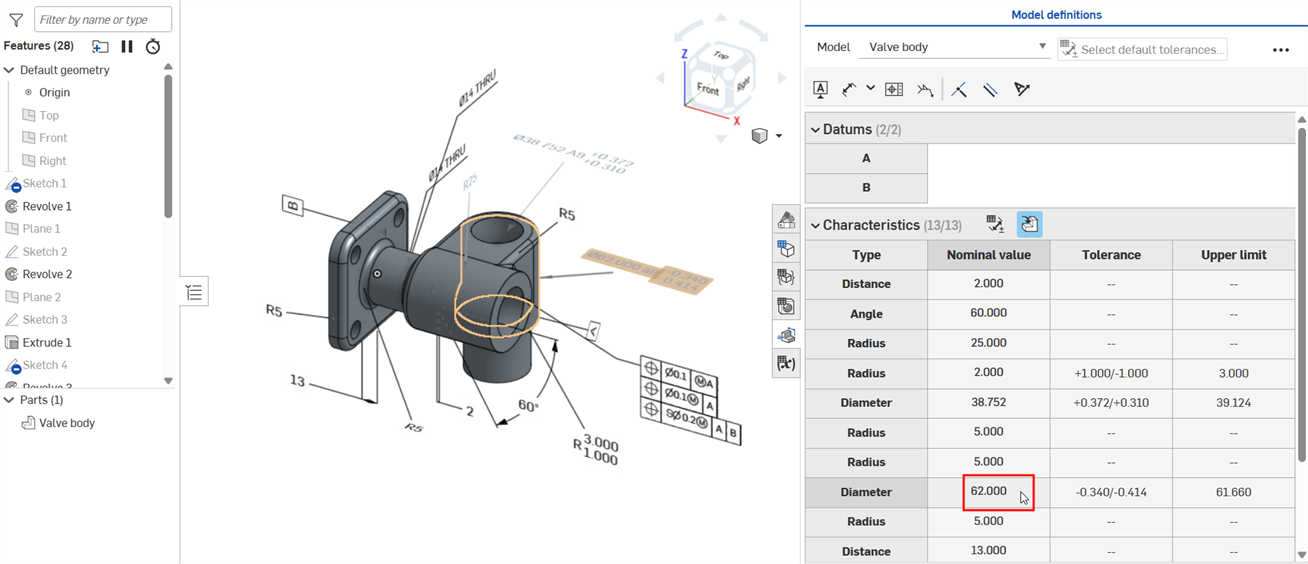The width and height of the screenshot is (1308, 564).
Task: Click the feature list filter funnel icon
Action: pyautogui.click(x=16, y=19)
